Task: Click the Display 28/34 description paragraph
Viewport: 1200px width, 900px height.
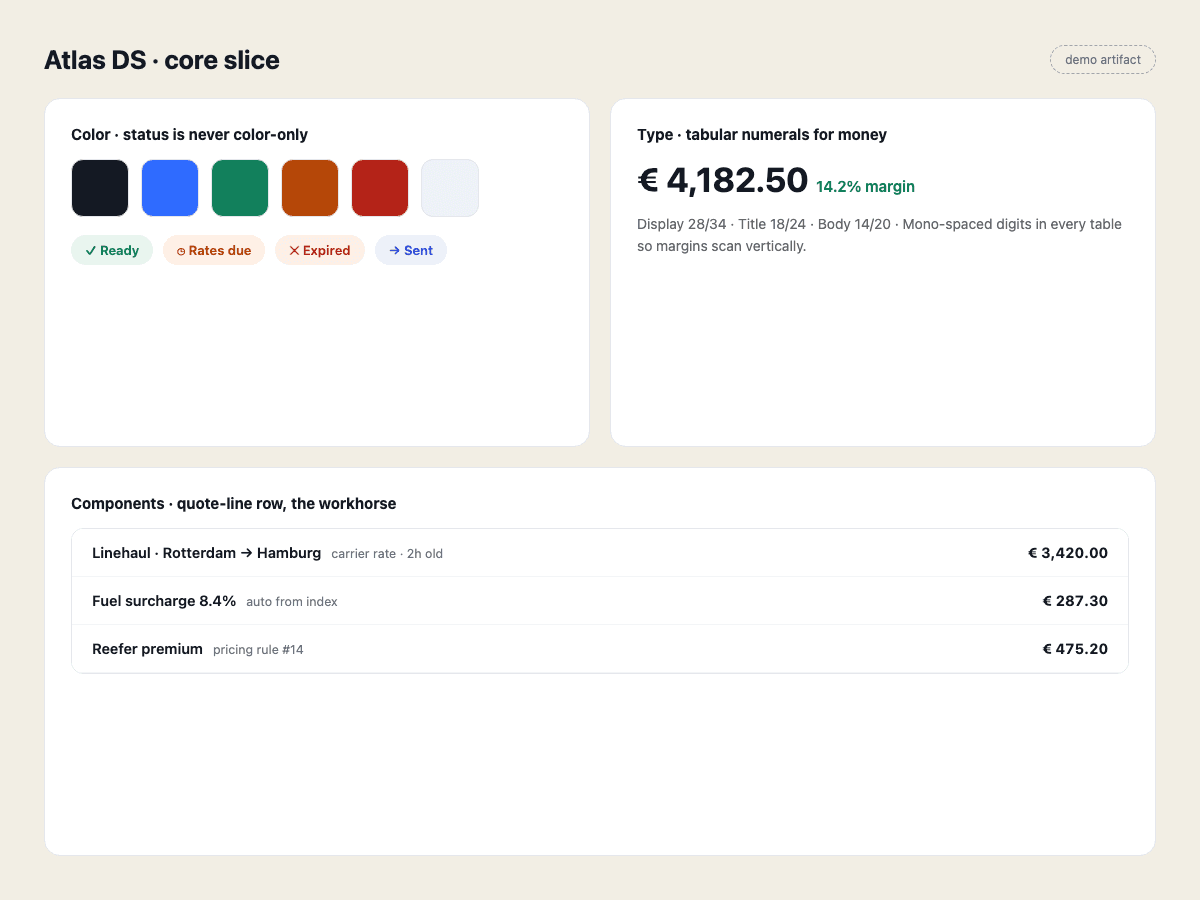Action: click(879, 235)
